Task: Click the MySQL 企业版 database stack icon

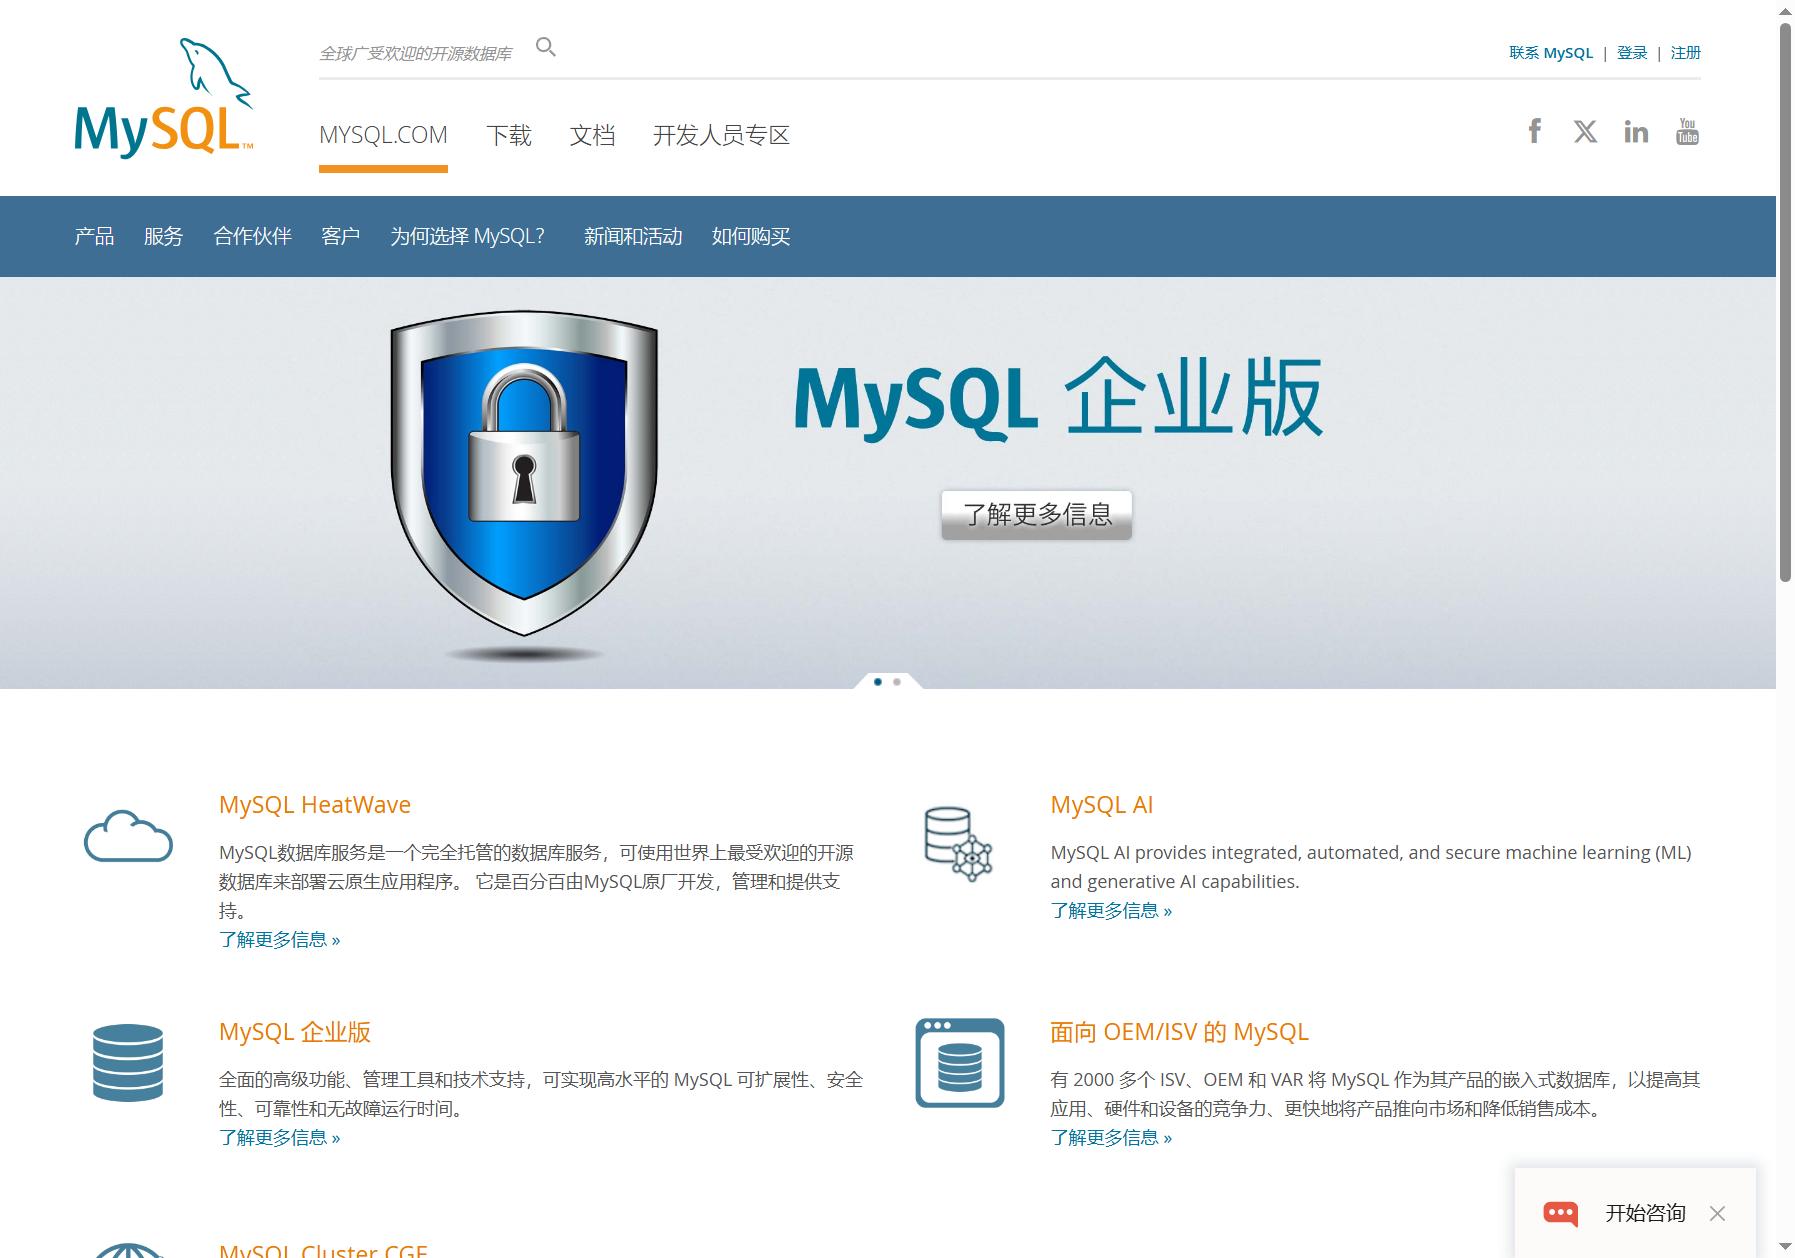Action: pyautogui.click(x=128, y=1062)
